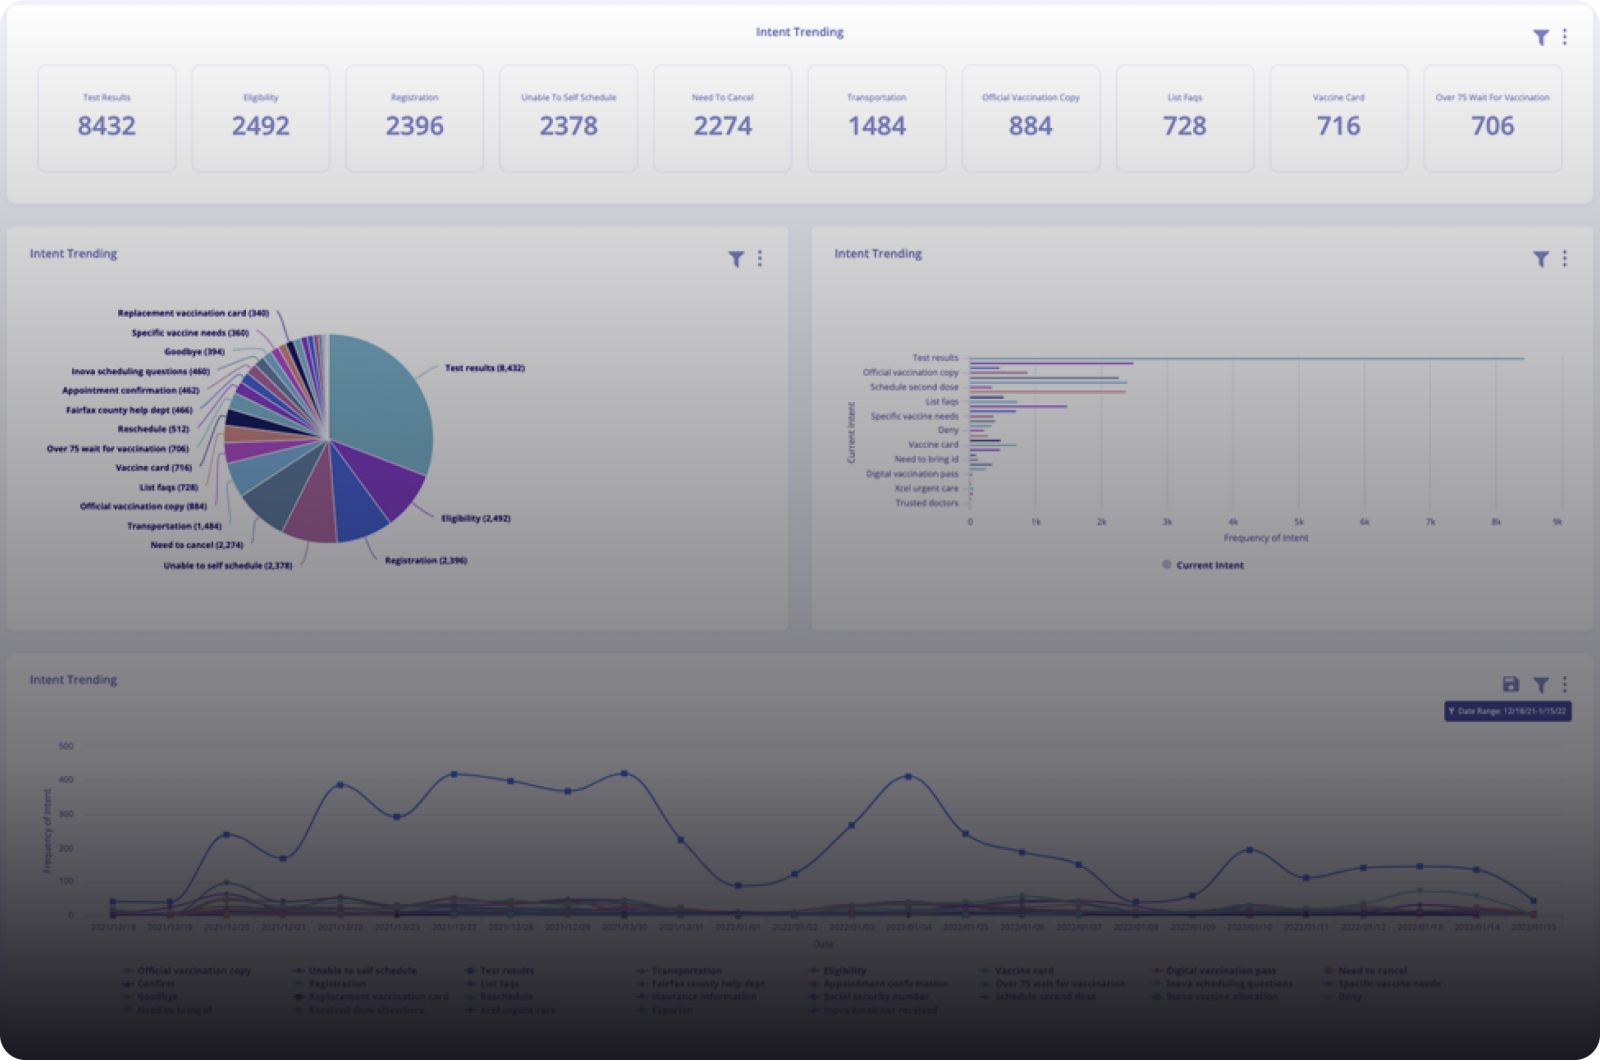Image resolution: width=1600 pixels, height=1060 pixels.
Task: Click bar chart label Schedule second dose
Action: point(914,387)
